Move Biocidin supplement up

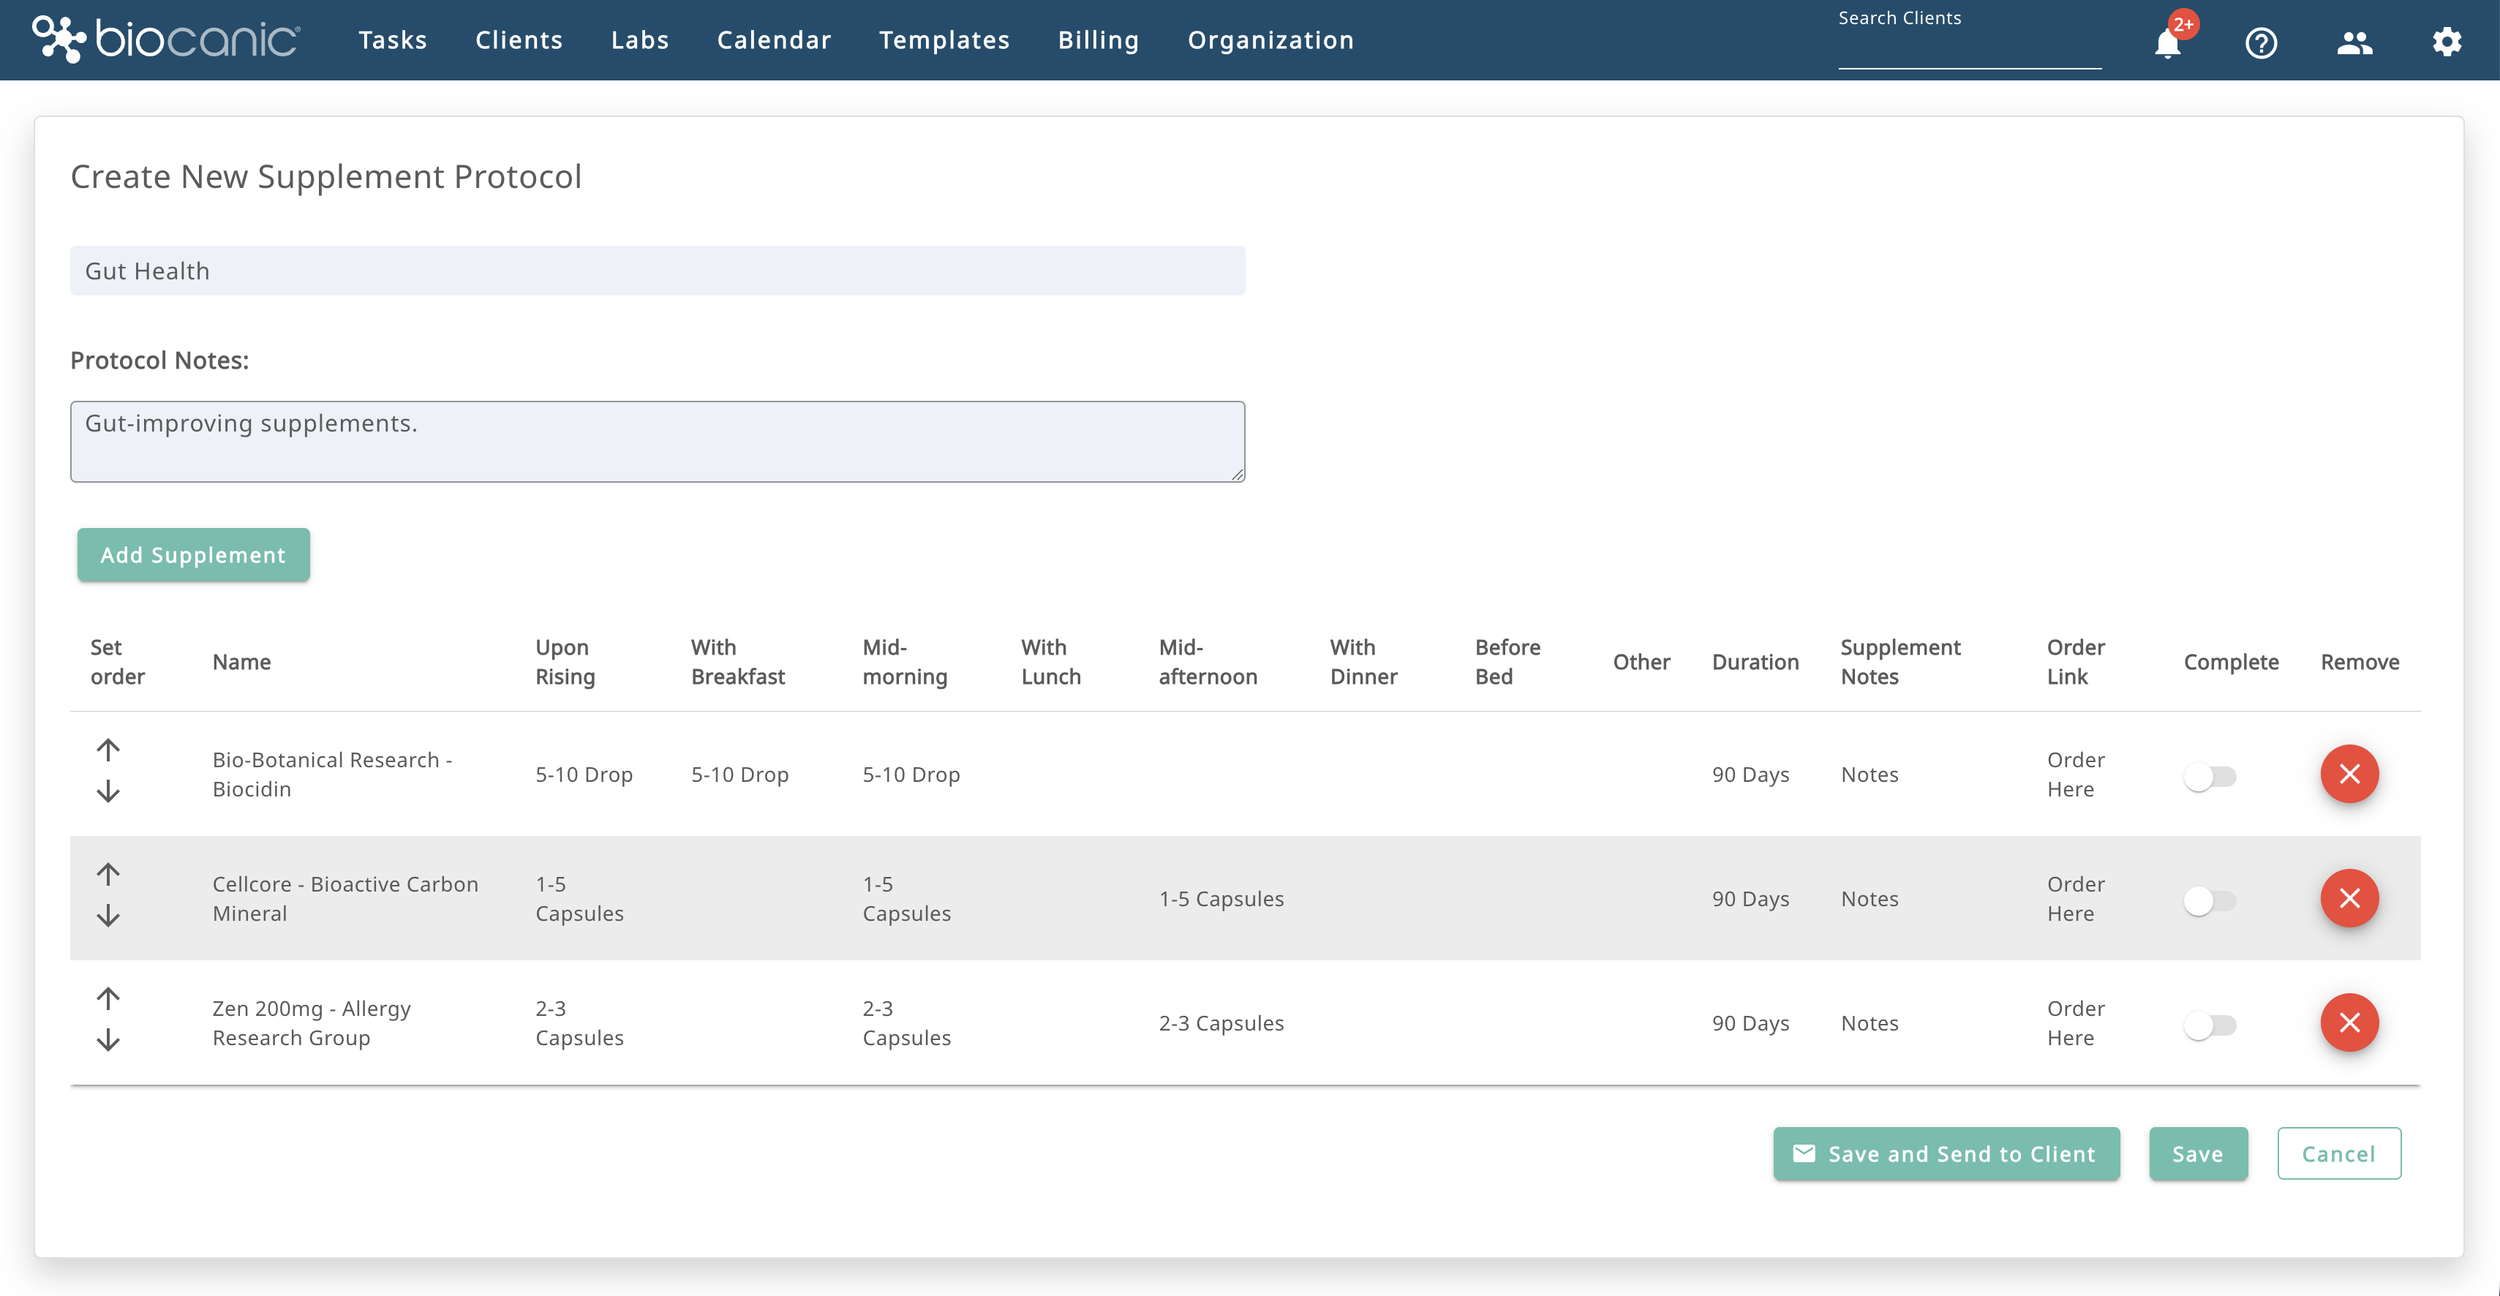pos(108,750)
